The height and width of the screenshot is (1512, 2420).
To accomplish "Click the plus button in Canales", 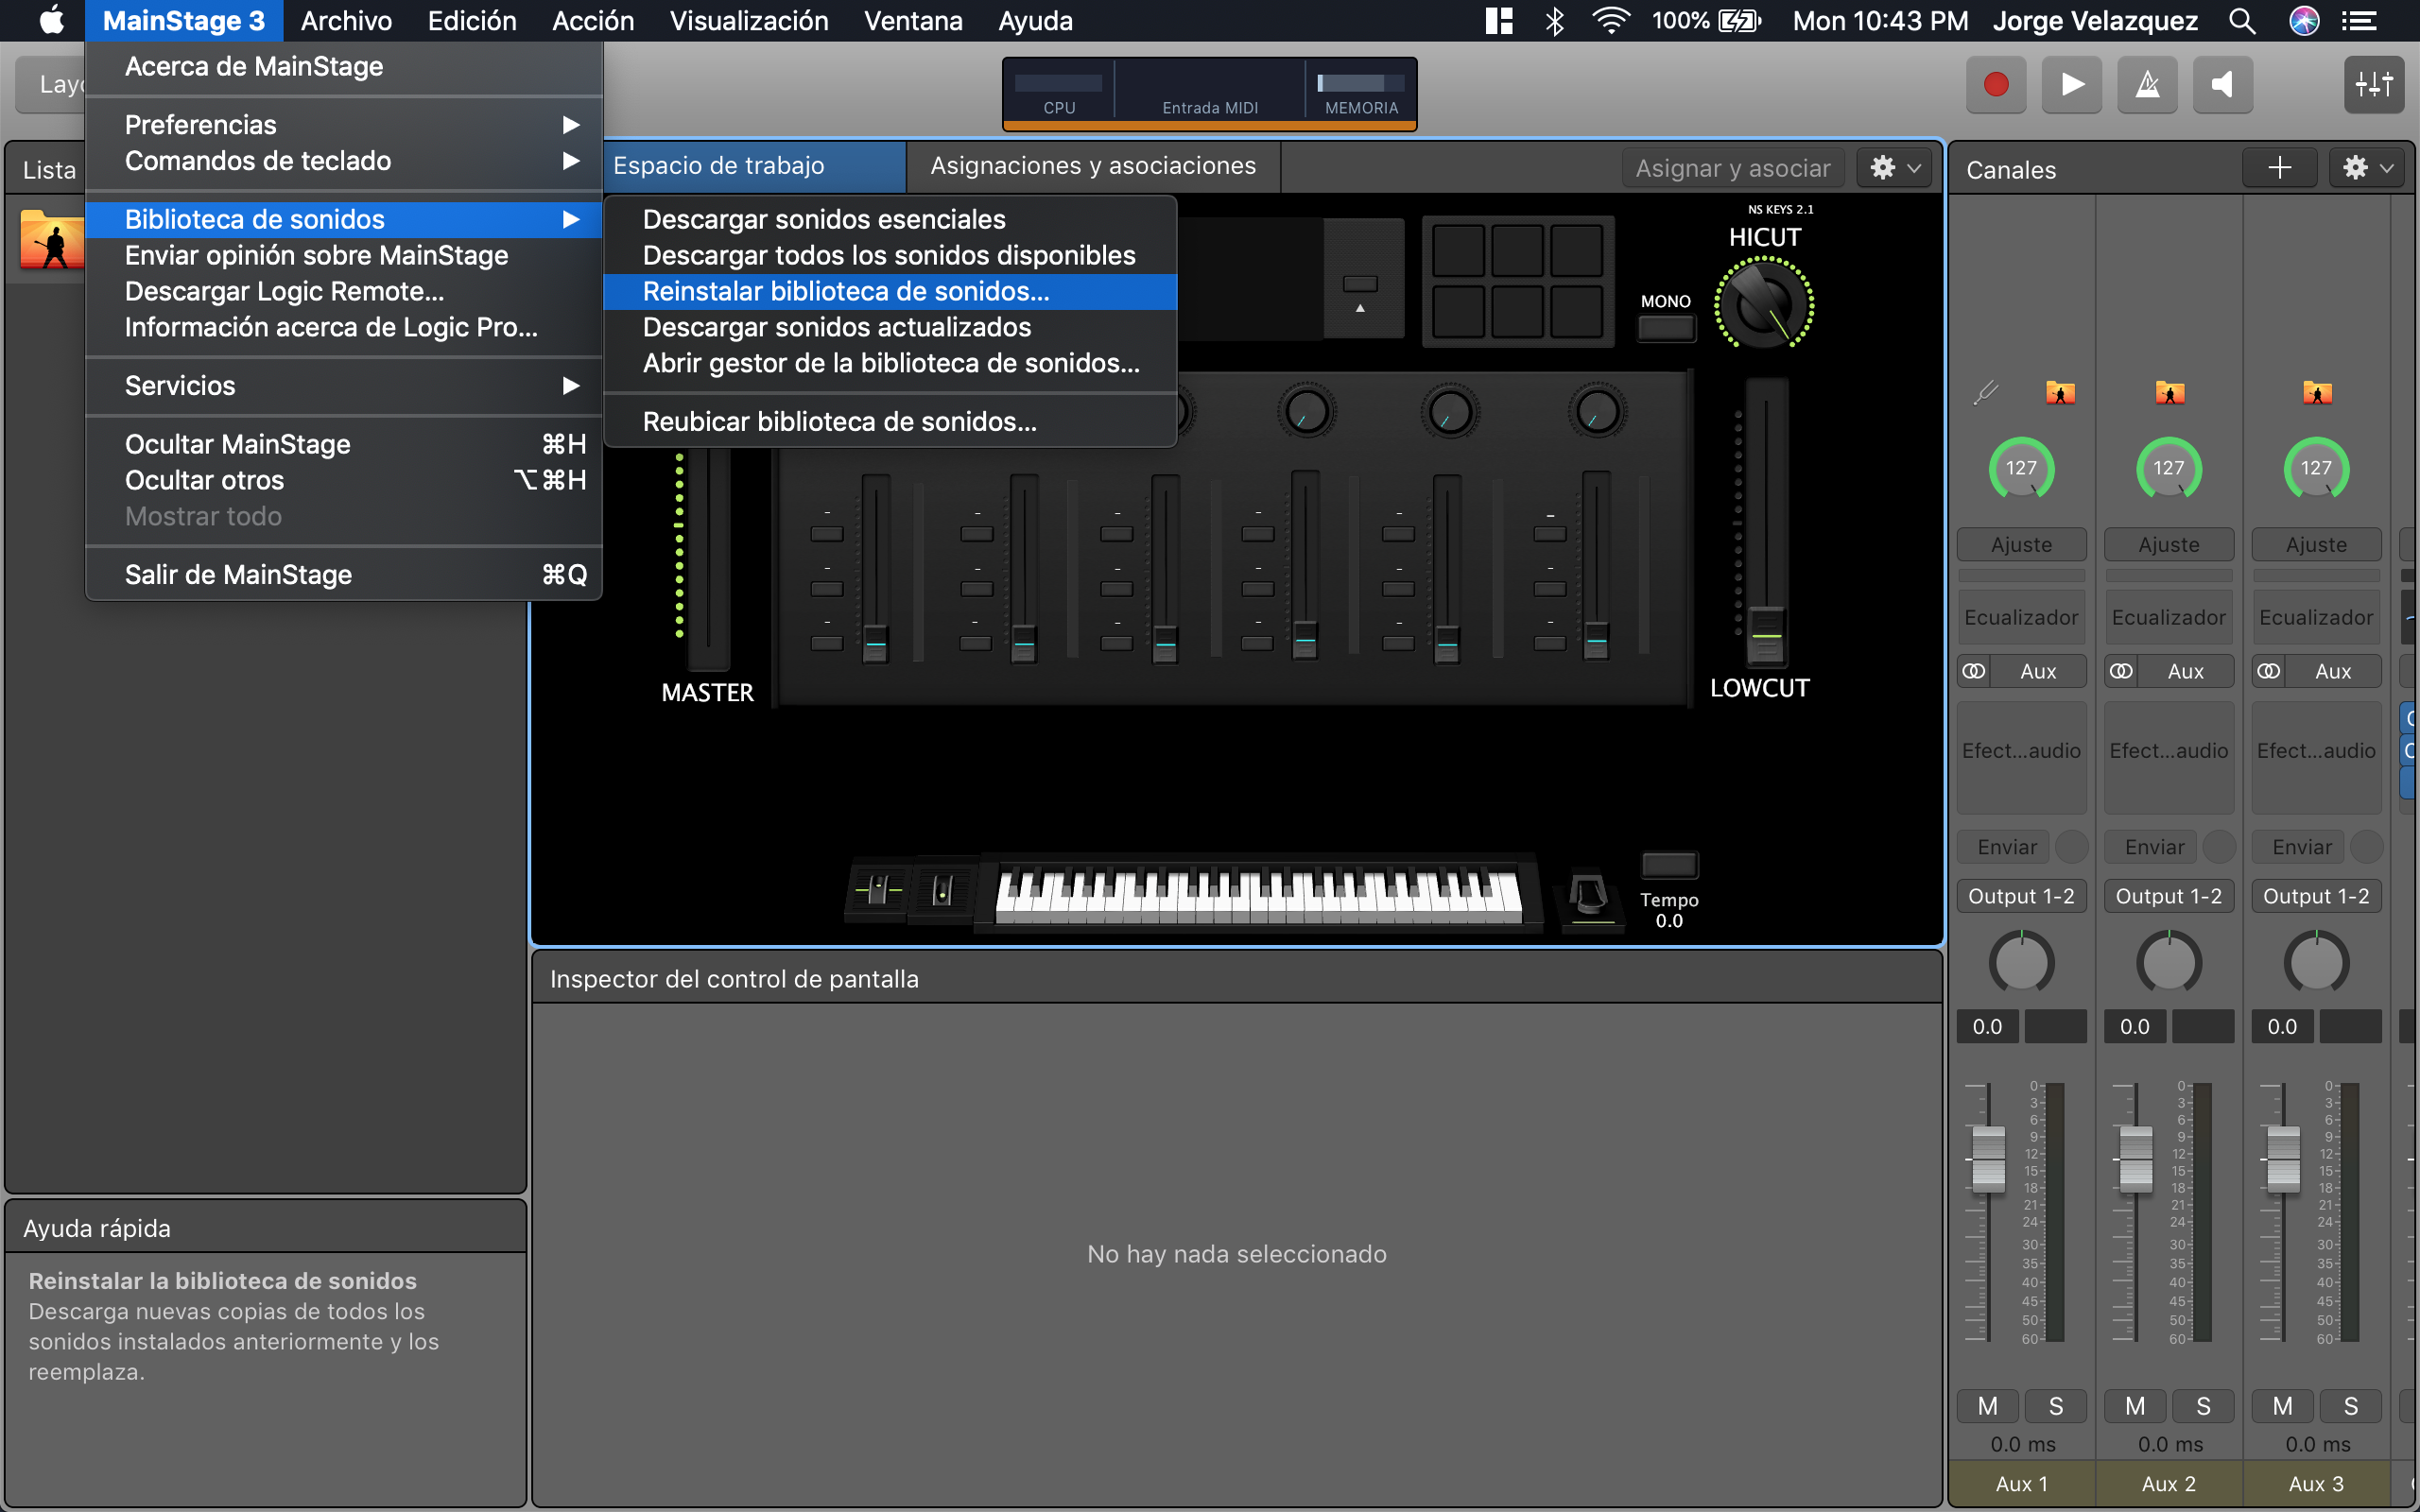I will pyautogui.click(x=2279, y=168).
